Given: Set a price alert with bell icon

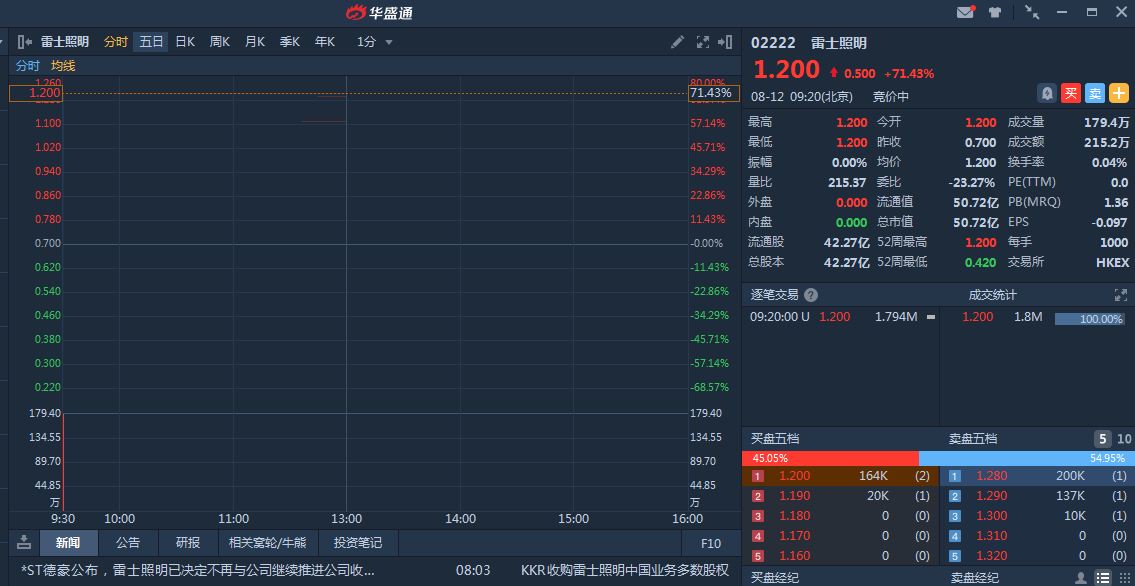Looking at the screenshot, I should pos(1047,93).
